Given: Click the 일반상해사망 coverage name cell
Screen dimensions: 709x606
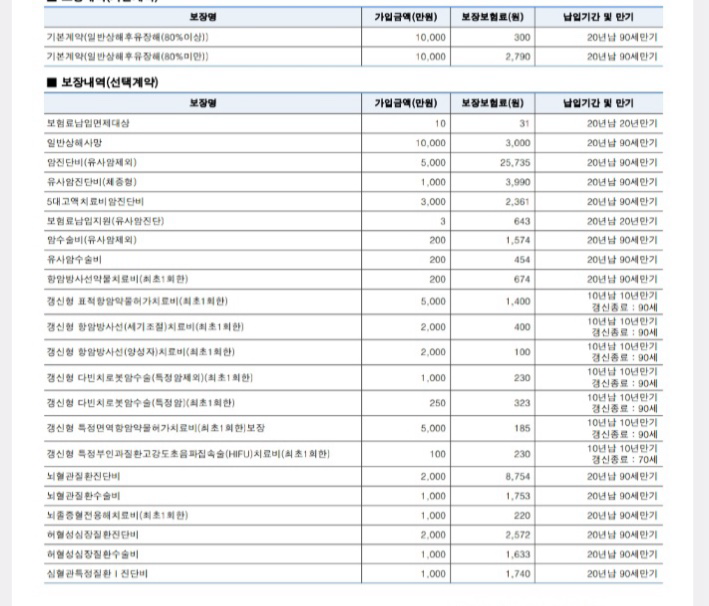Looking at the screenshot, I should coord(74,143).
